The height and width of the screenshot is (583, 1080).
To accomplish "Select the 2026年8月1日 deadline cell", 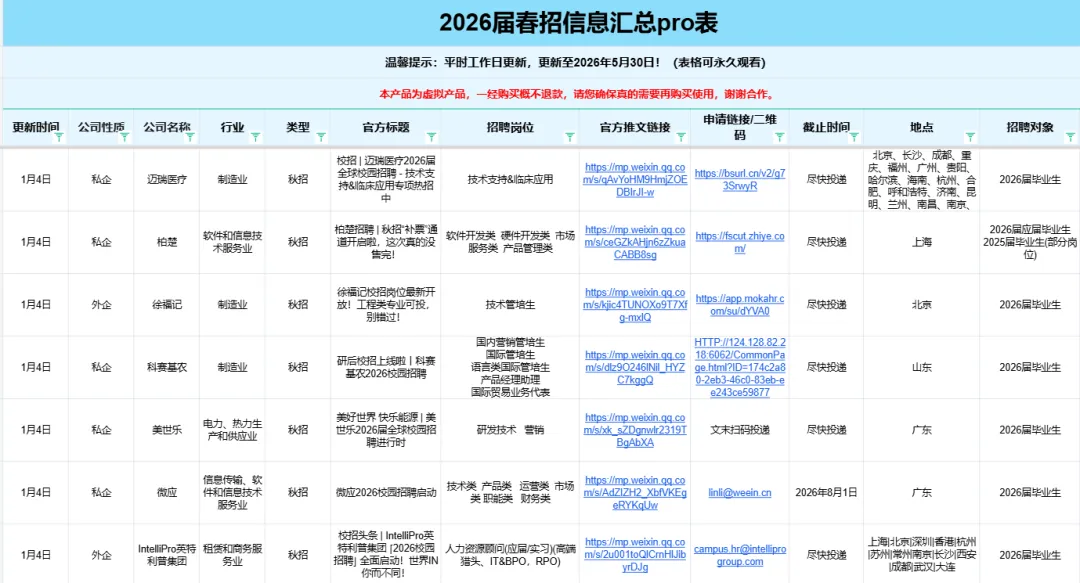I will click(826, 493).
